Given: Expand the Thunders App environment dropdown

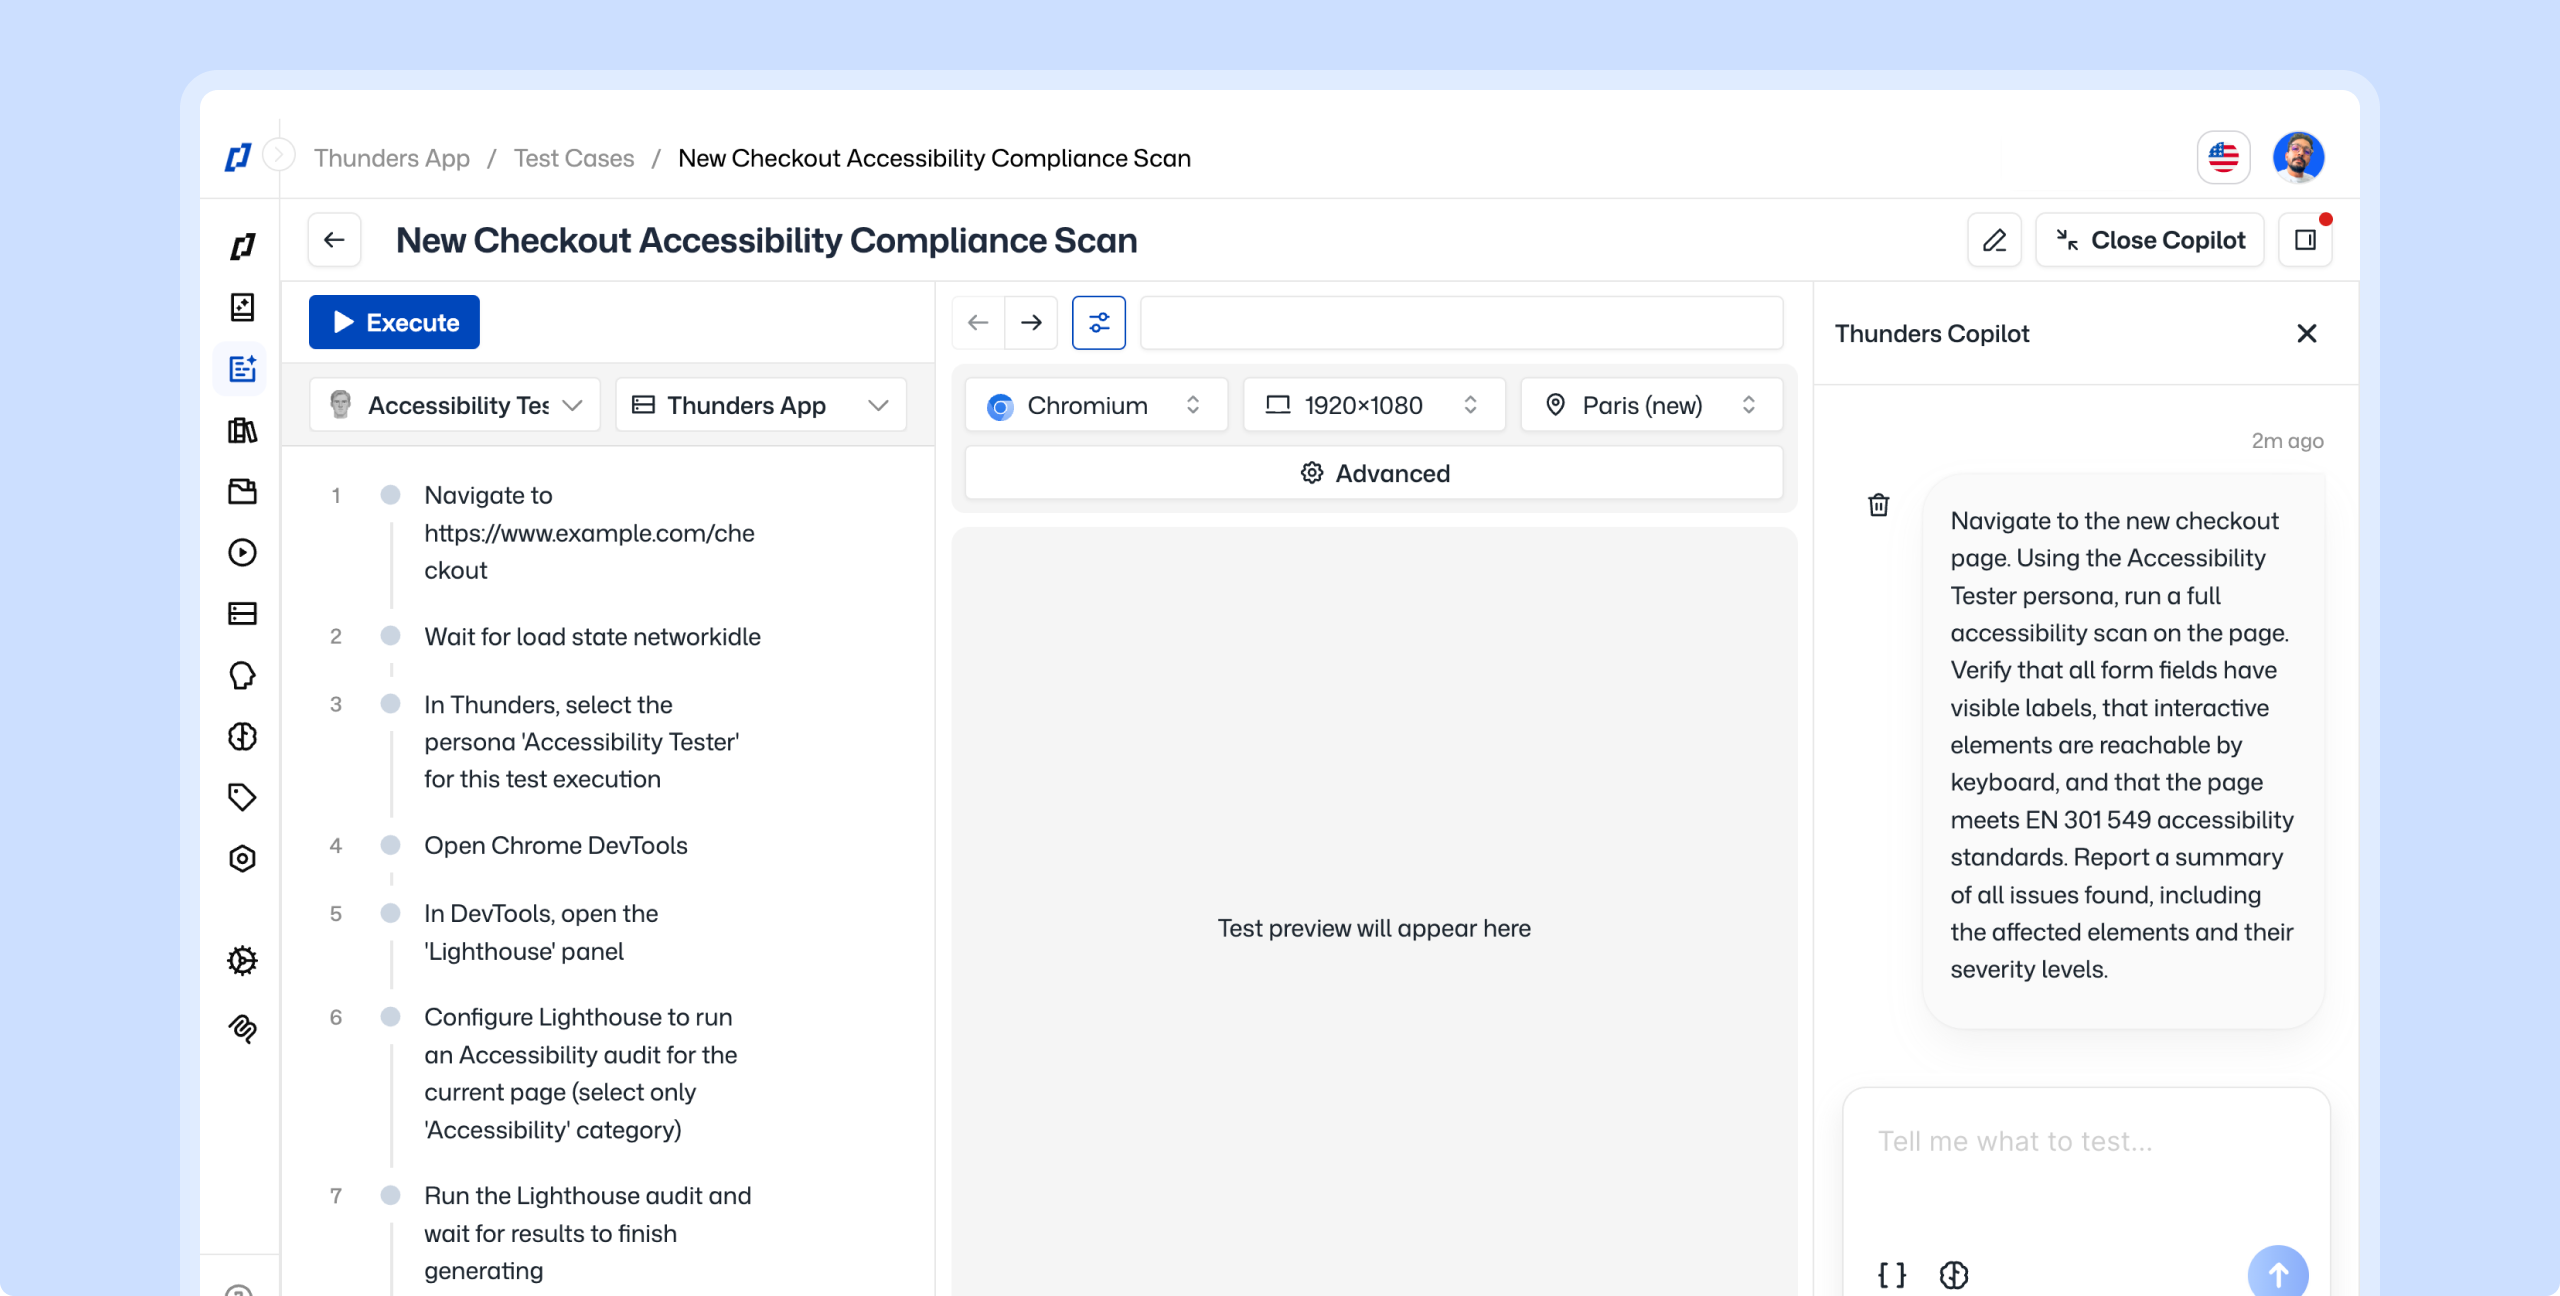Looking at the screenshot, I should pyautogui.click(x=760, y=405).
